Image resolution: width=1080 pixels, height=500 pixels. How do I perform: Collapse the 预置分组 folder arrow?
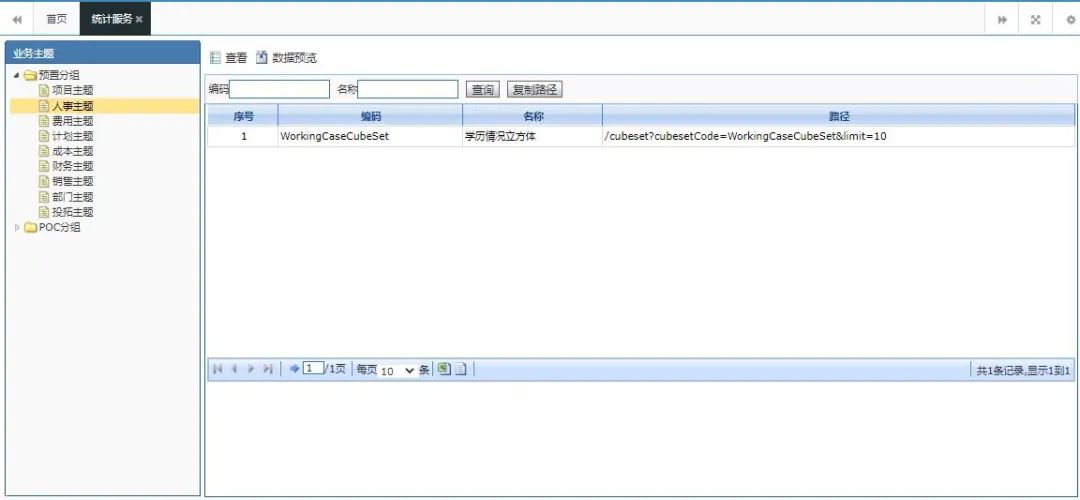tap(17, 75)
